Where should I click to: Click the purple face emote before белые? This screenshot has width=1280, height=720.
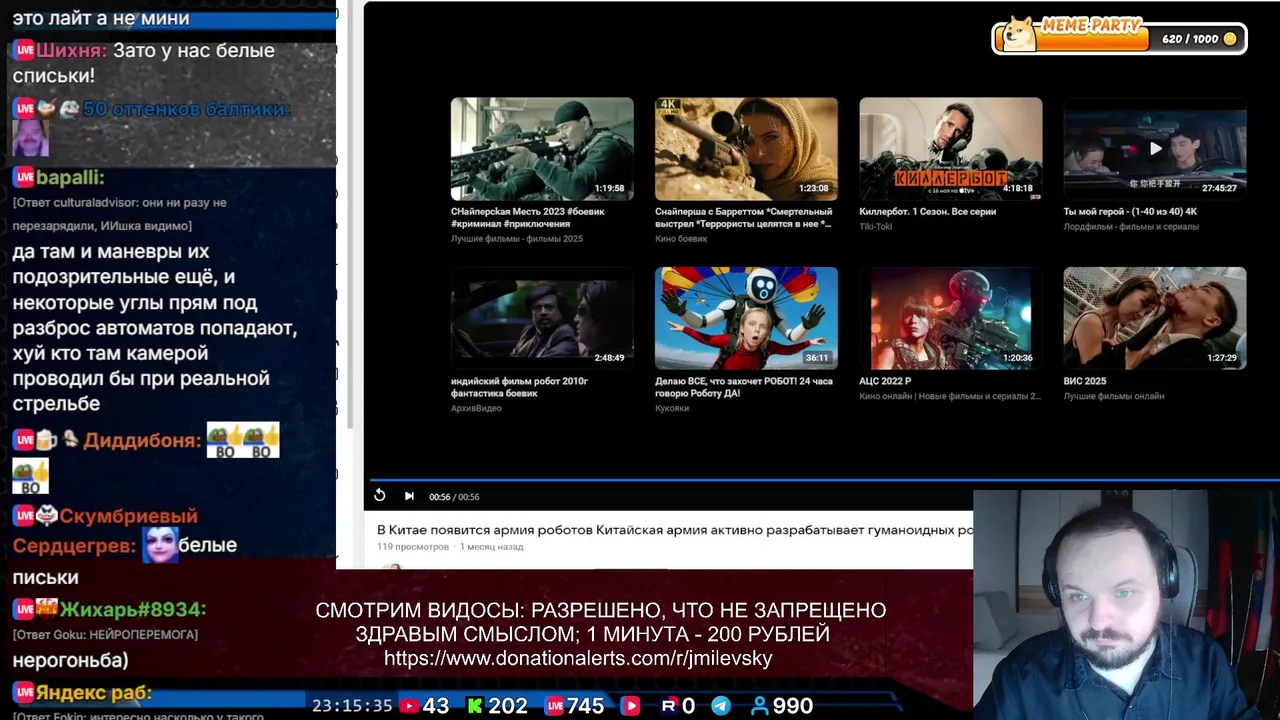pyautogui.click(x=160, y=544)
